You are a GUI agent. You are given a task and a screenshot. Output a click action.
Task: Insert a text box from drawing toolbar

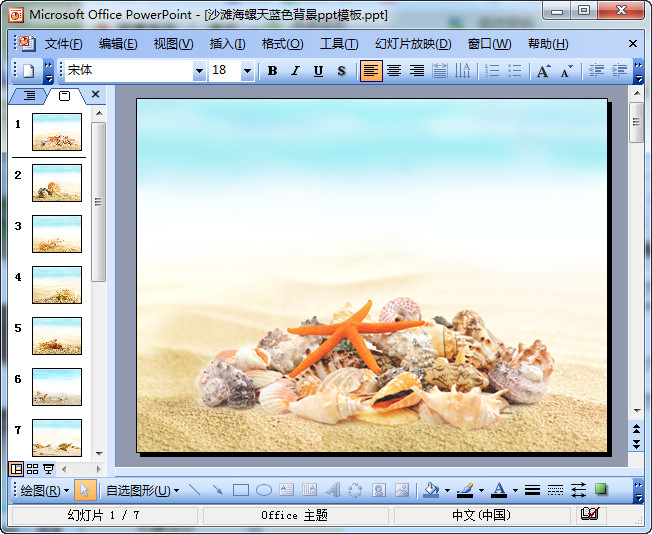point(286,490)
